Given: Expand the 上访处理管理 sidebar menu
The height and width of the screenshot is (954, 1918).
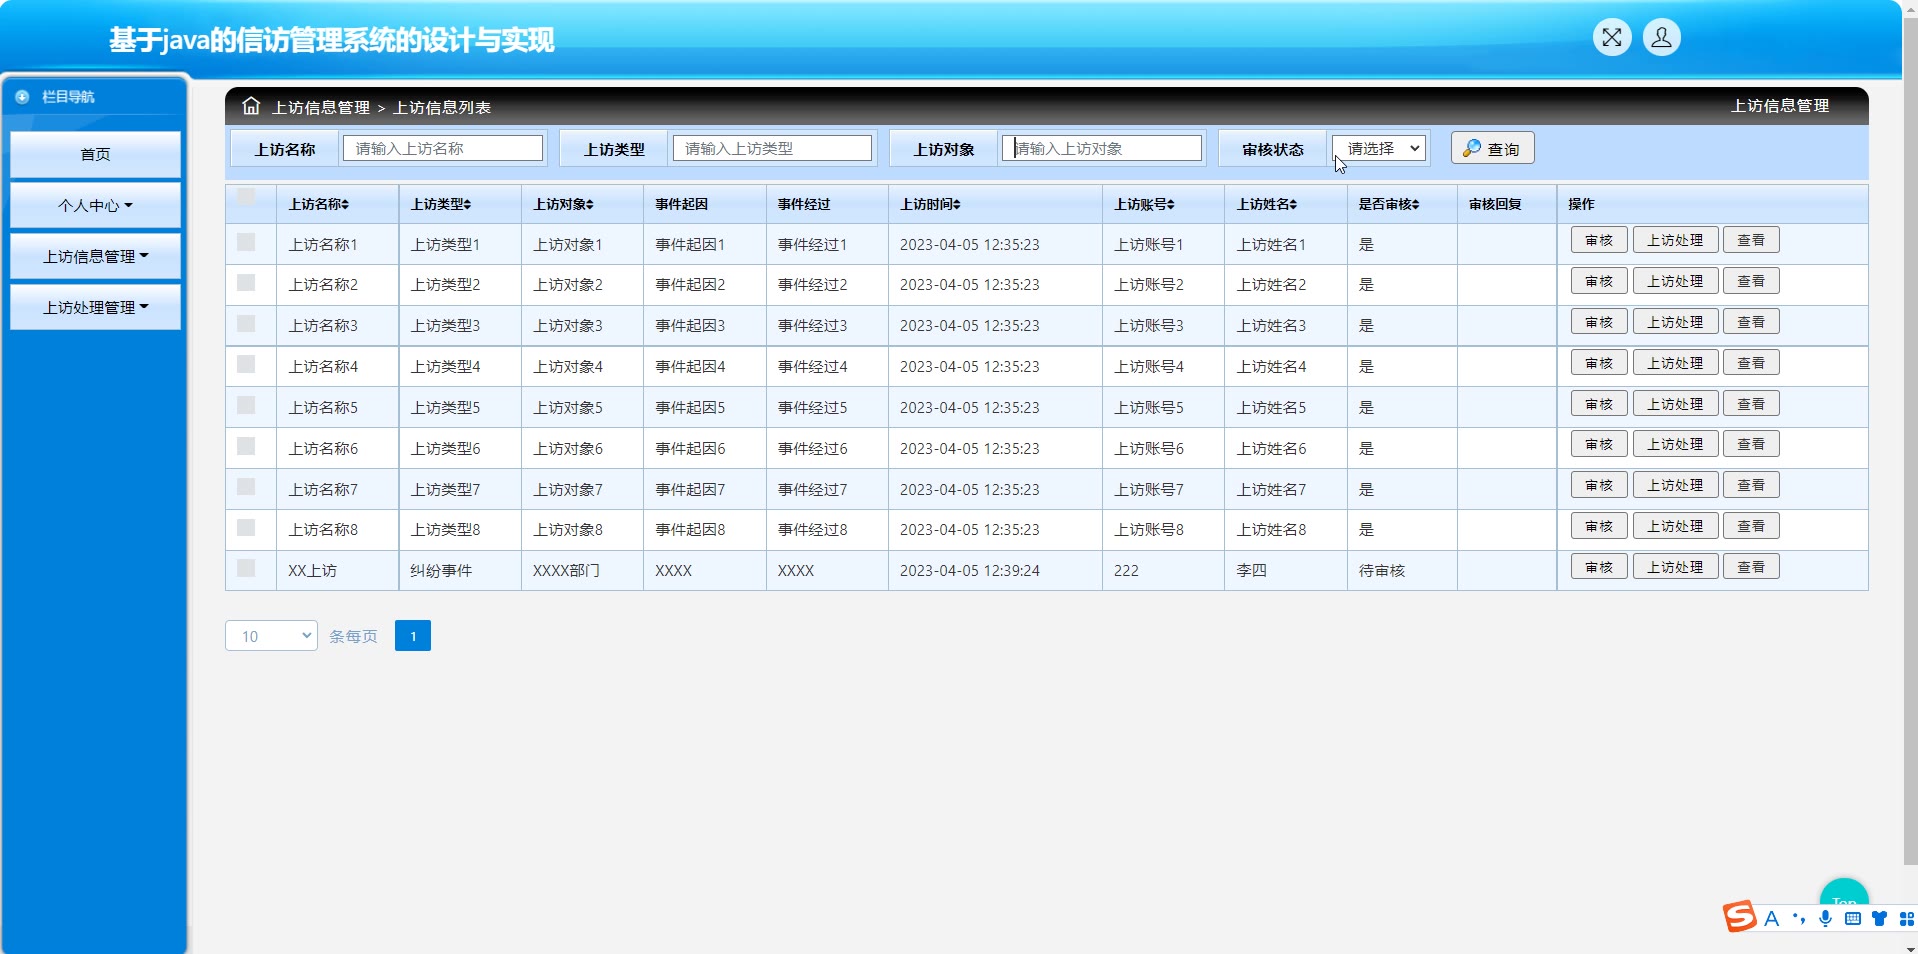Looking at the screenshot, I should click(x=95, y=307).
